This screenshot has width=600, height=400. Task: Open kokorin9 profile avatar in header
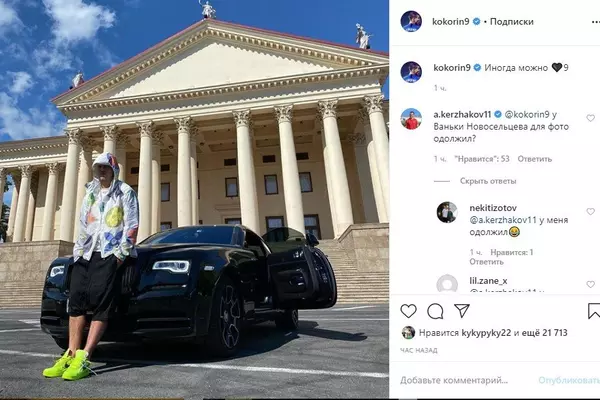coord(411,21)
